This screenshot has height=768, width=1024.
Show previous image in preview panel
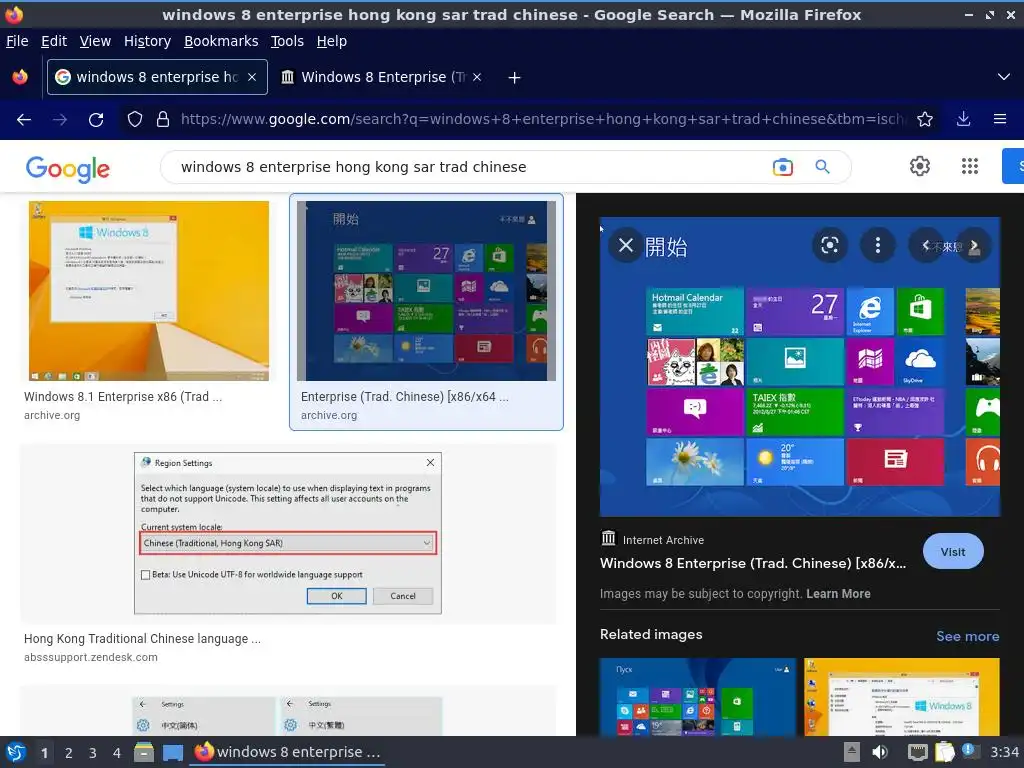pyautogui.click(x=925, y=246)
